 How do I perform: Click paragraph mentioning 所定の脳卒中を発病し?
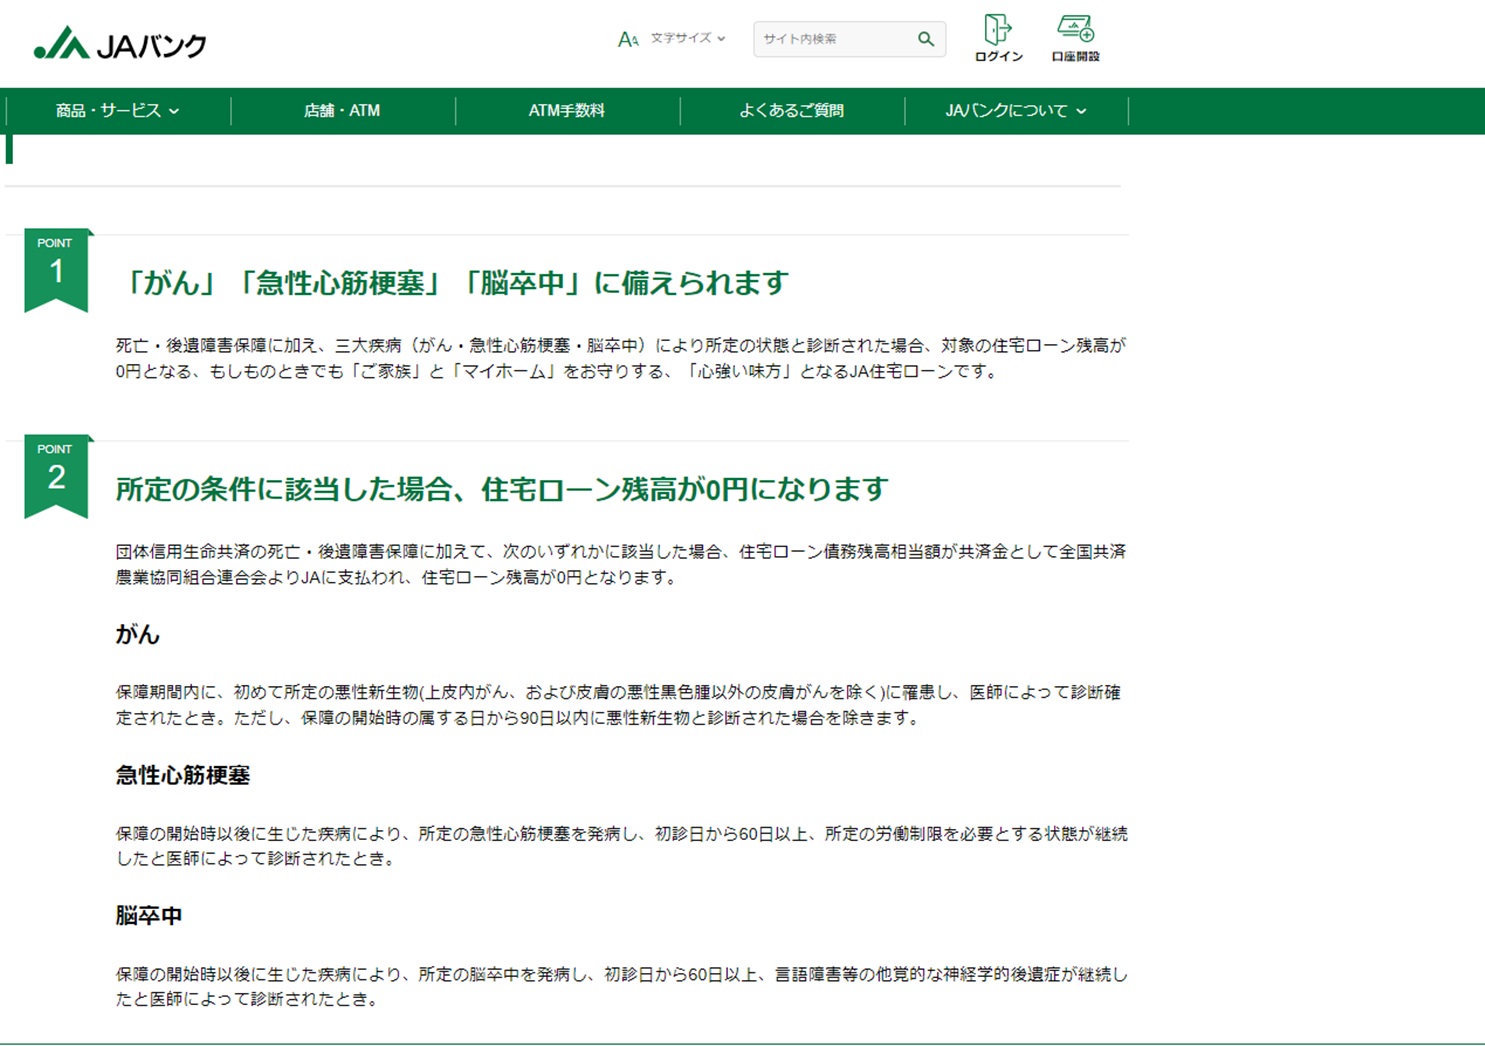(621, 987)
